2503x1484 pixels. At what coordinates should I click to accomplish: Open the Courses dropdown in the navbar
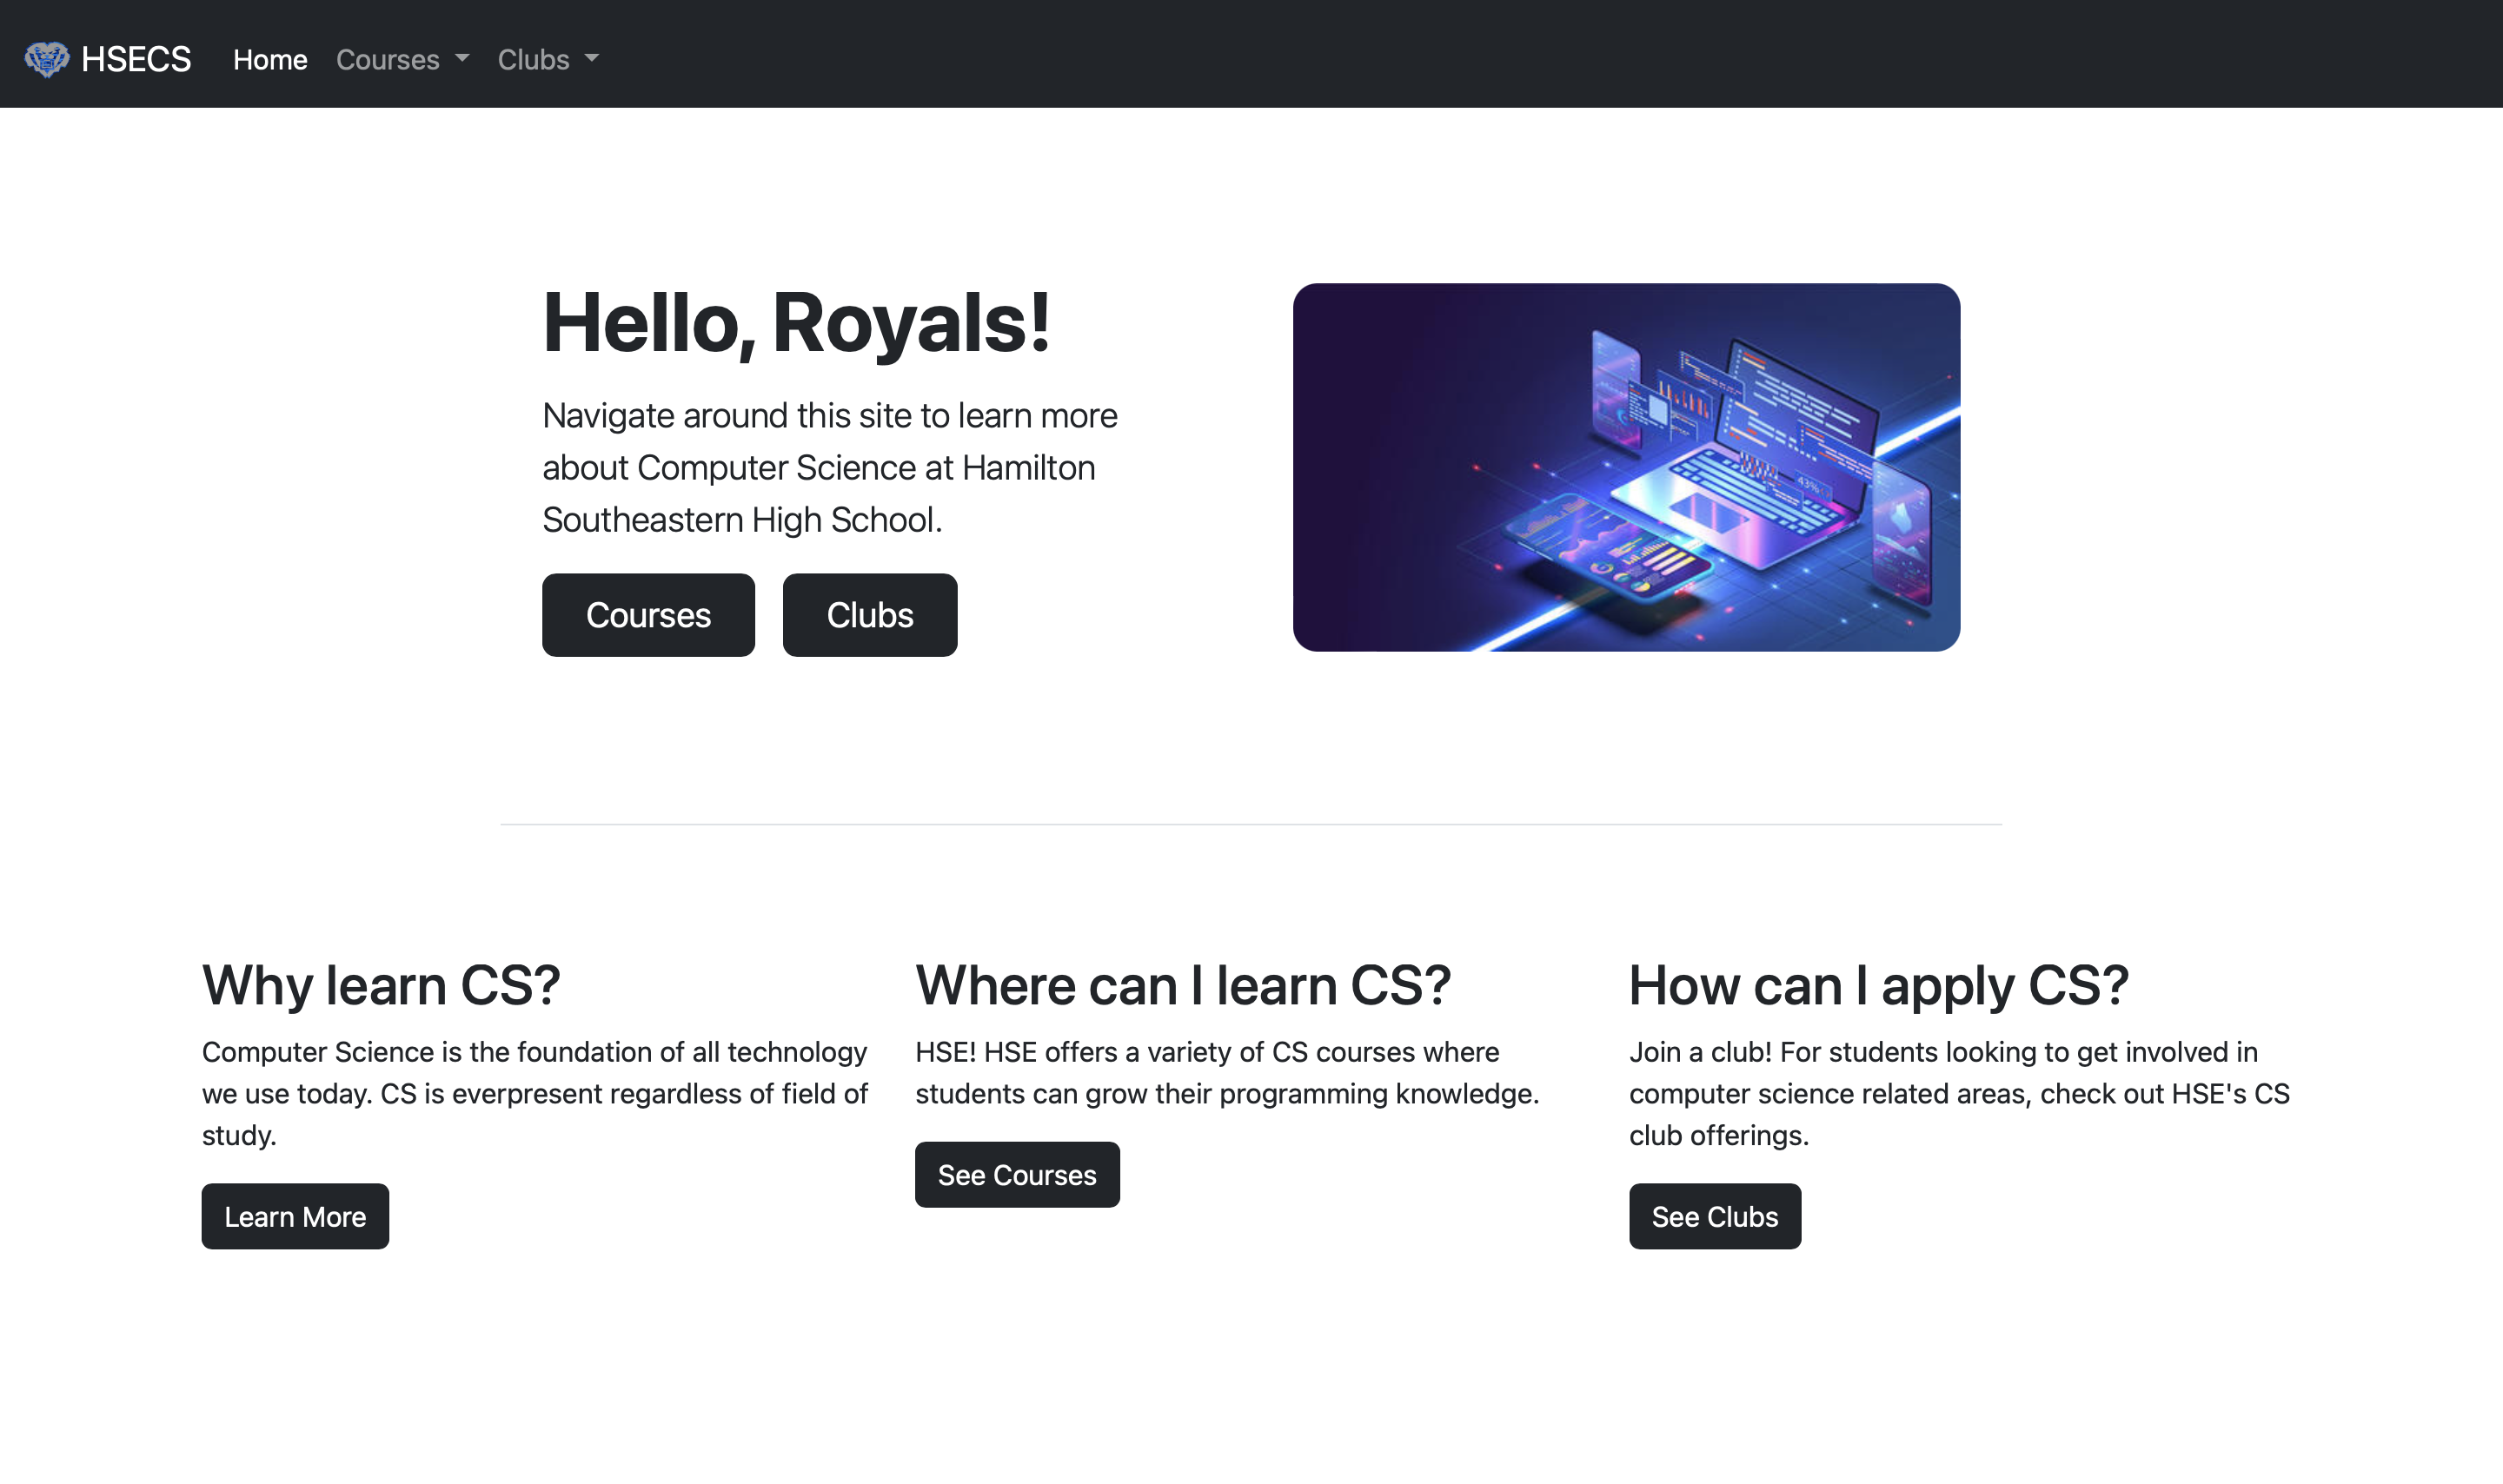click(399, 60)
